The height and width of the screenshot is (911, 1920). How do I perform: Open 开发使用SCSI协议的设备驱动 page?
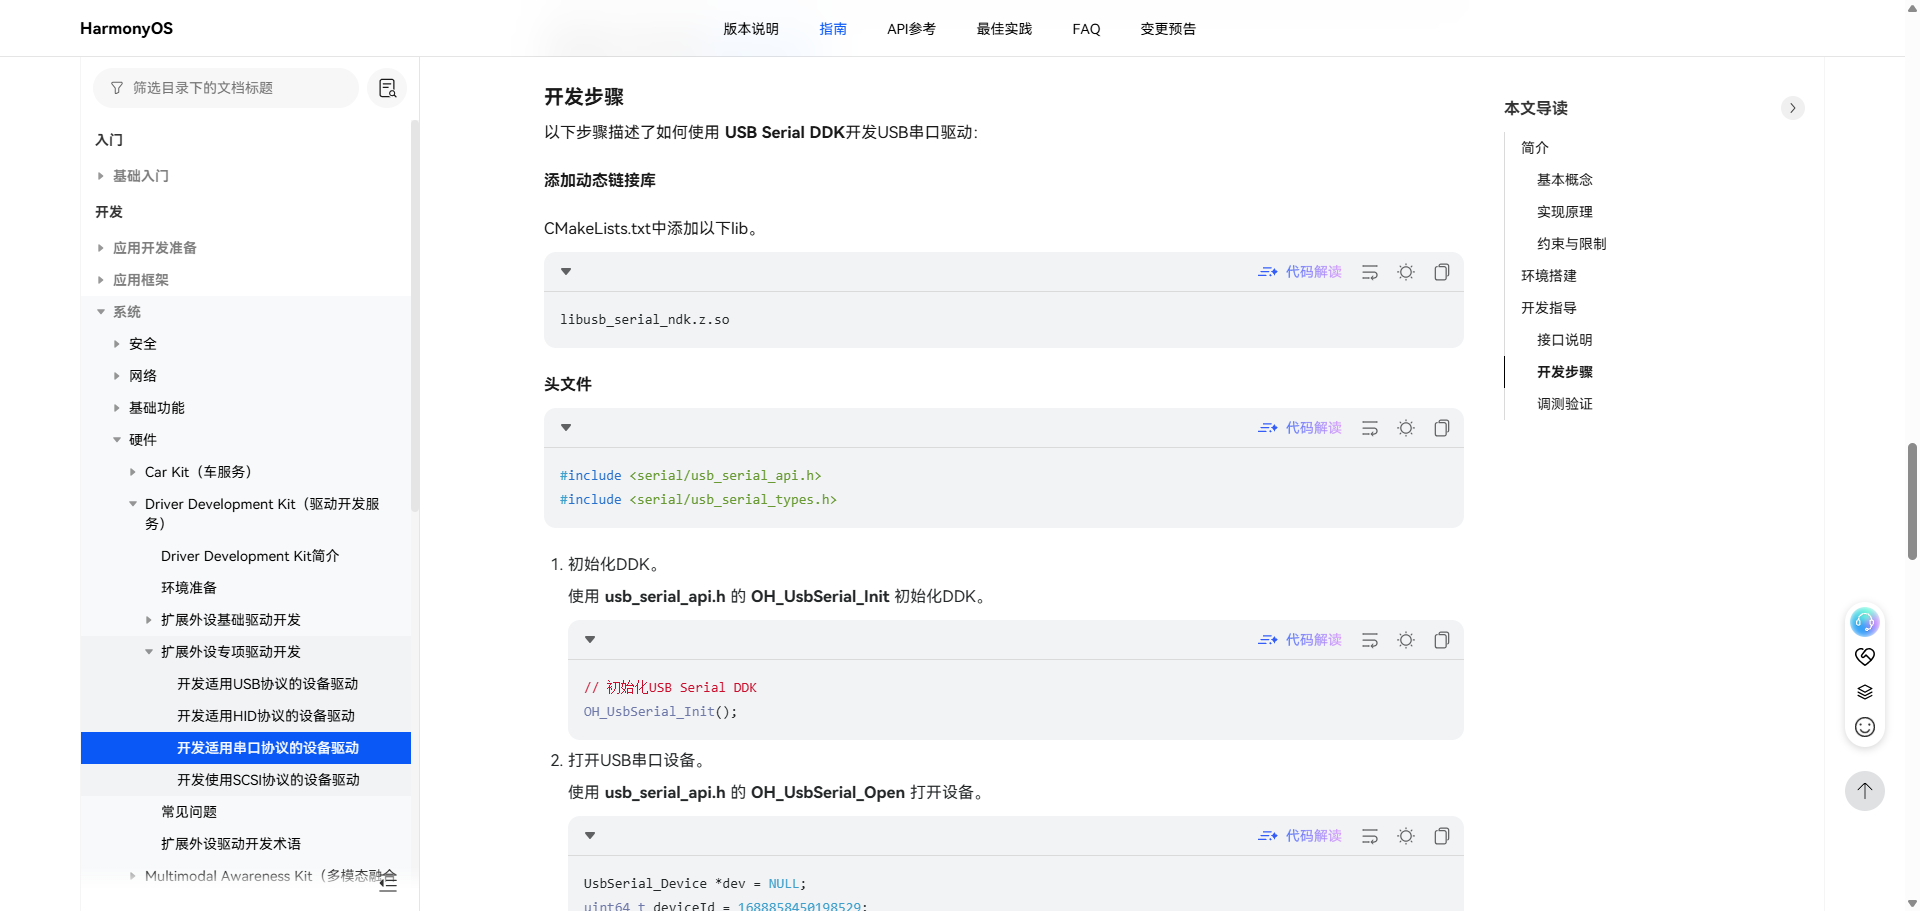point(268,780)
